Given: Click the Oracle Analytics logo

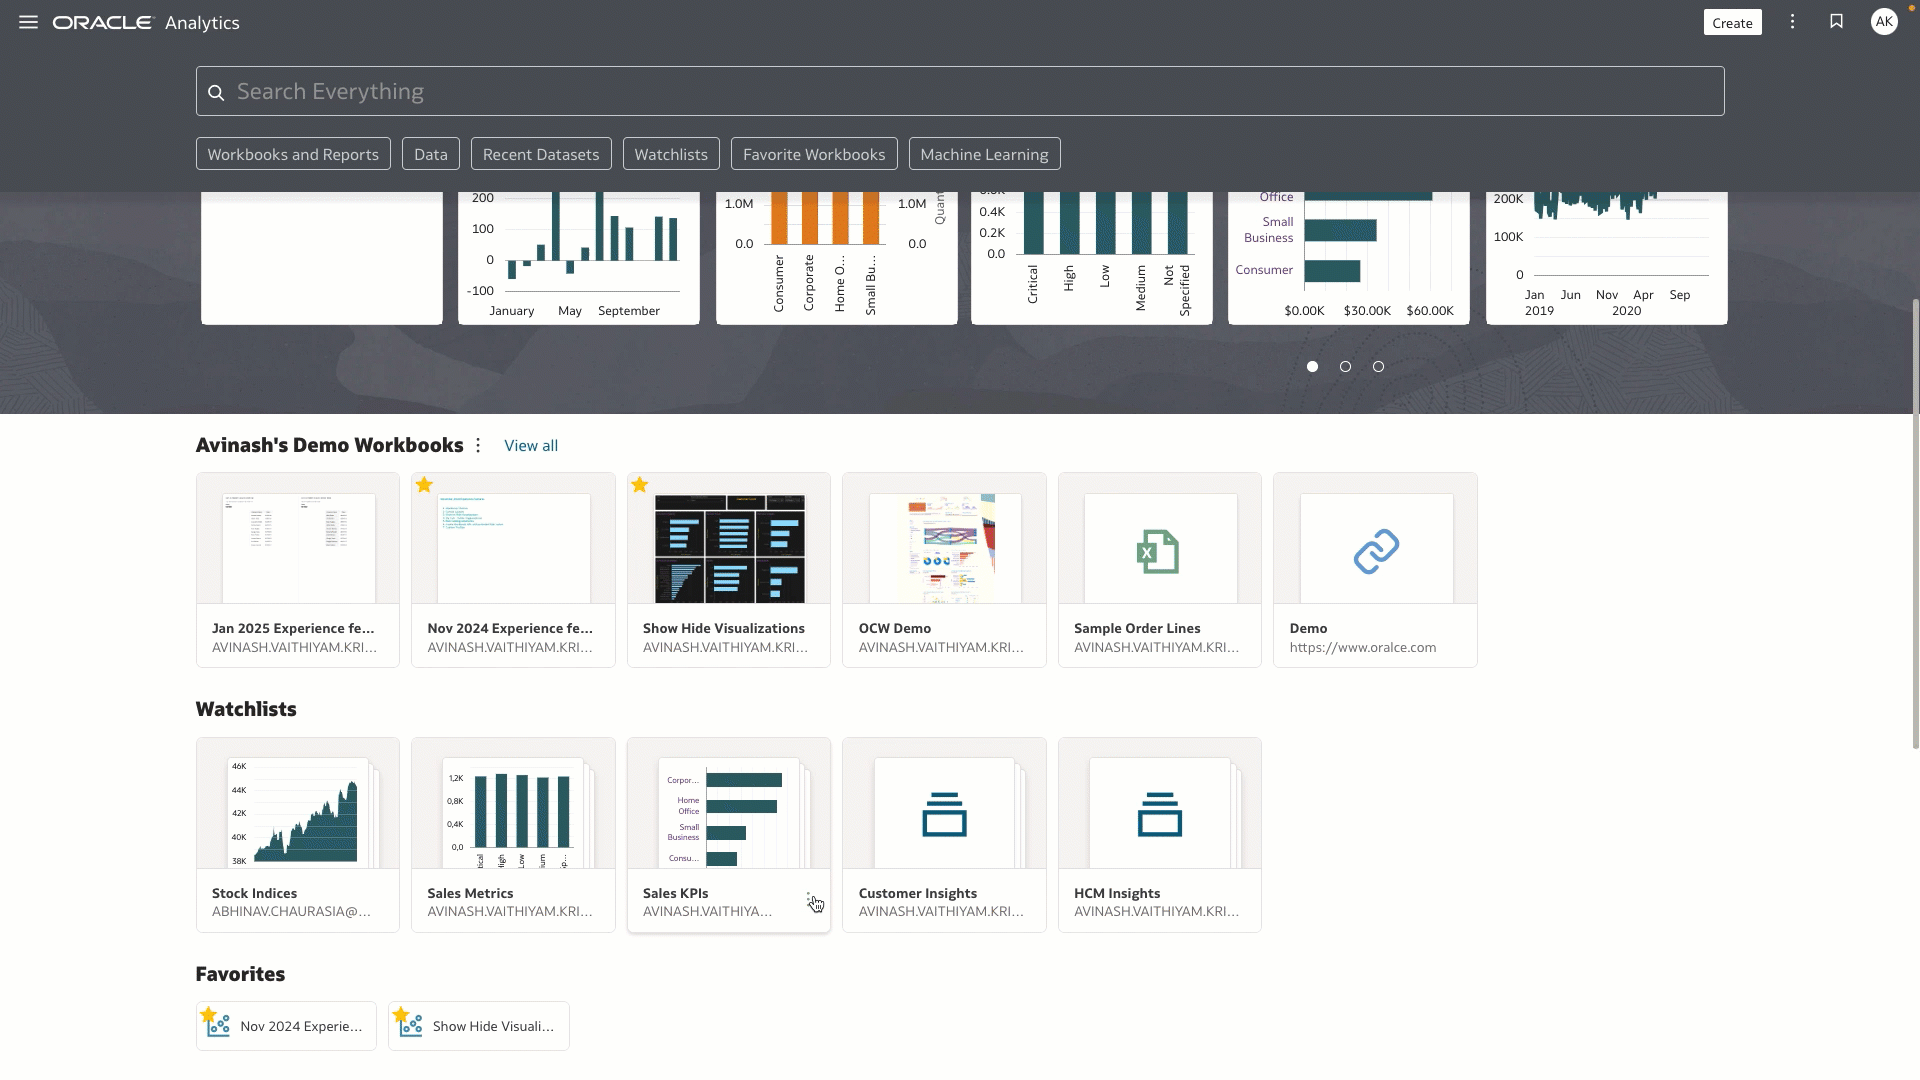Looking at the screenshot, I should tap(103, 22).
